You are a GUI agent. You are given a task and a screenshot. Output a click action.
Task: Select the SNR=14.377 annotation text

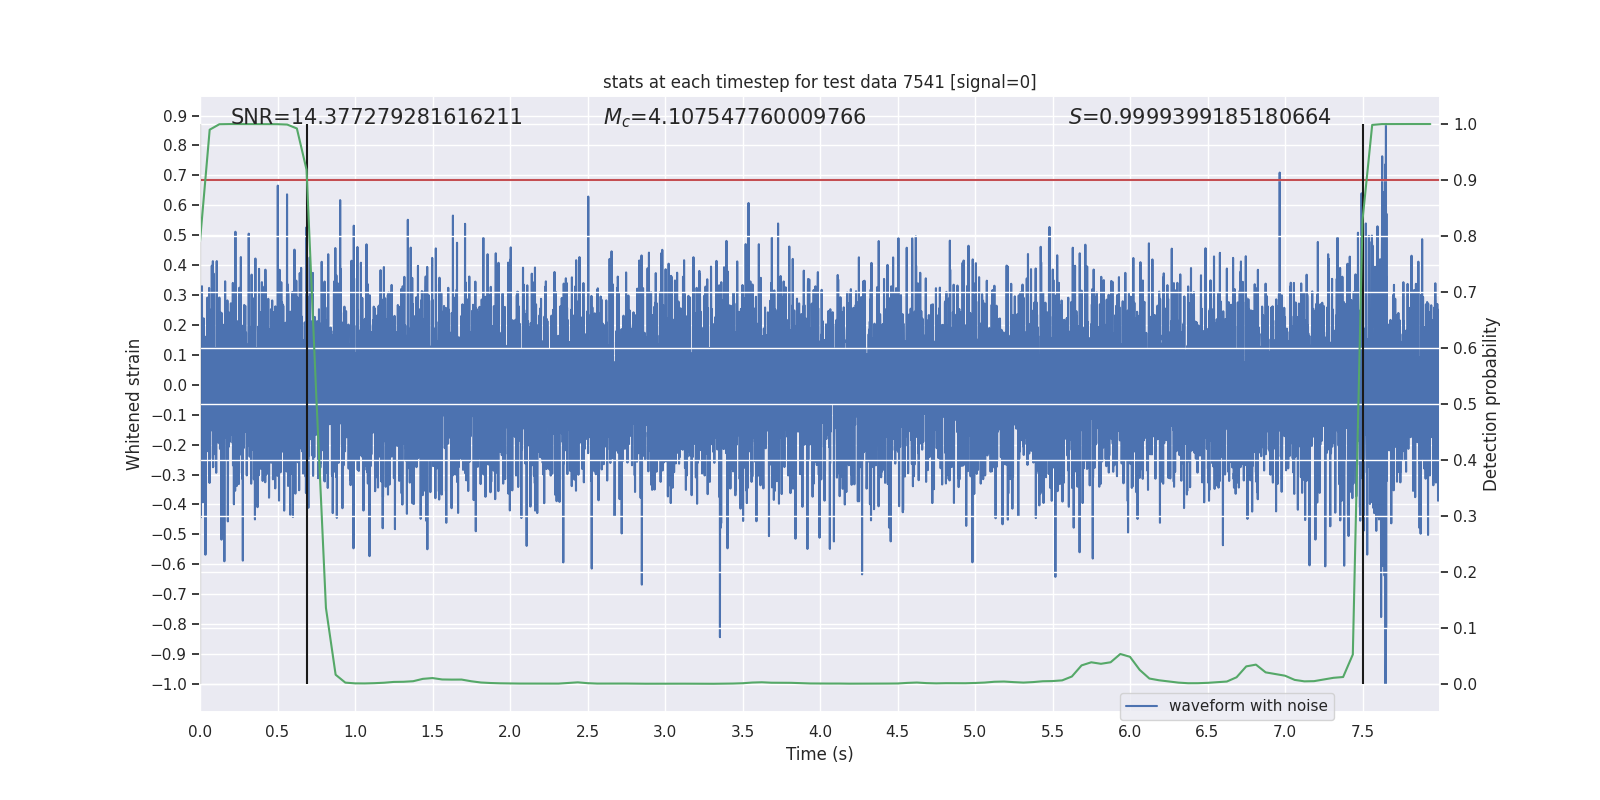click(x=376, y=117)
